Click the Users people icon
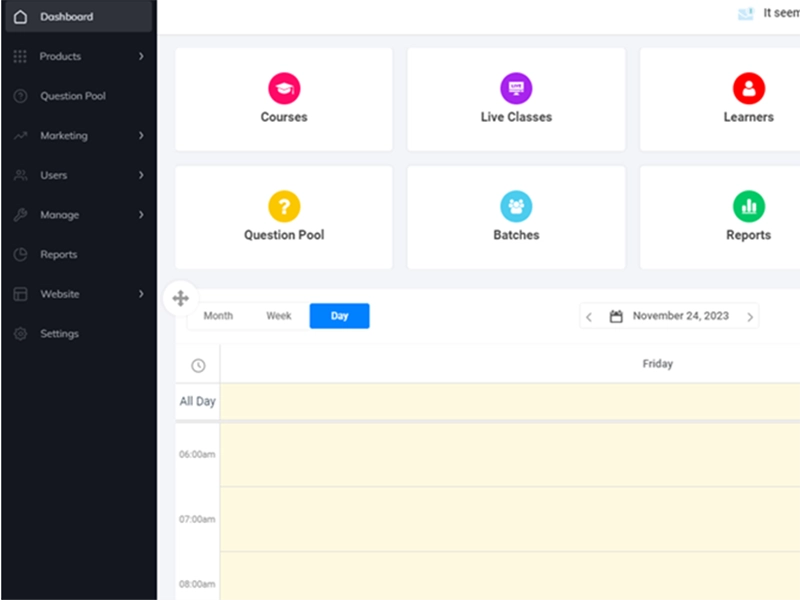This screenshot has width=800, height=600. (x=20, y=176)
